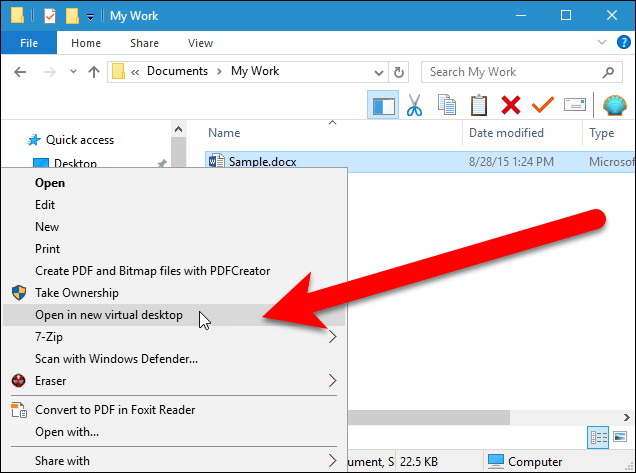
Task: Go up one folder level arrow
Action: [x=94, y=72]
